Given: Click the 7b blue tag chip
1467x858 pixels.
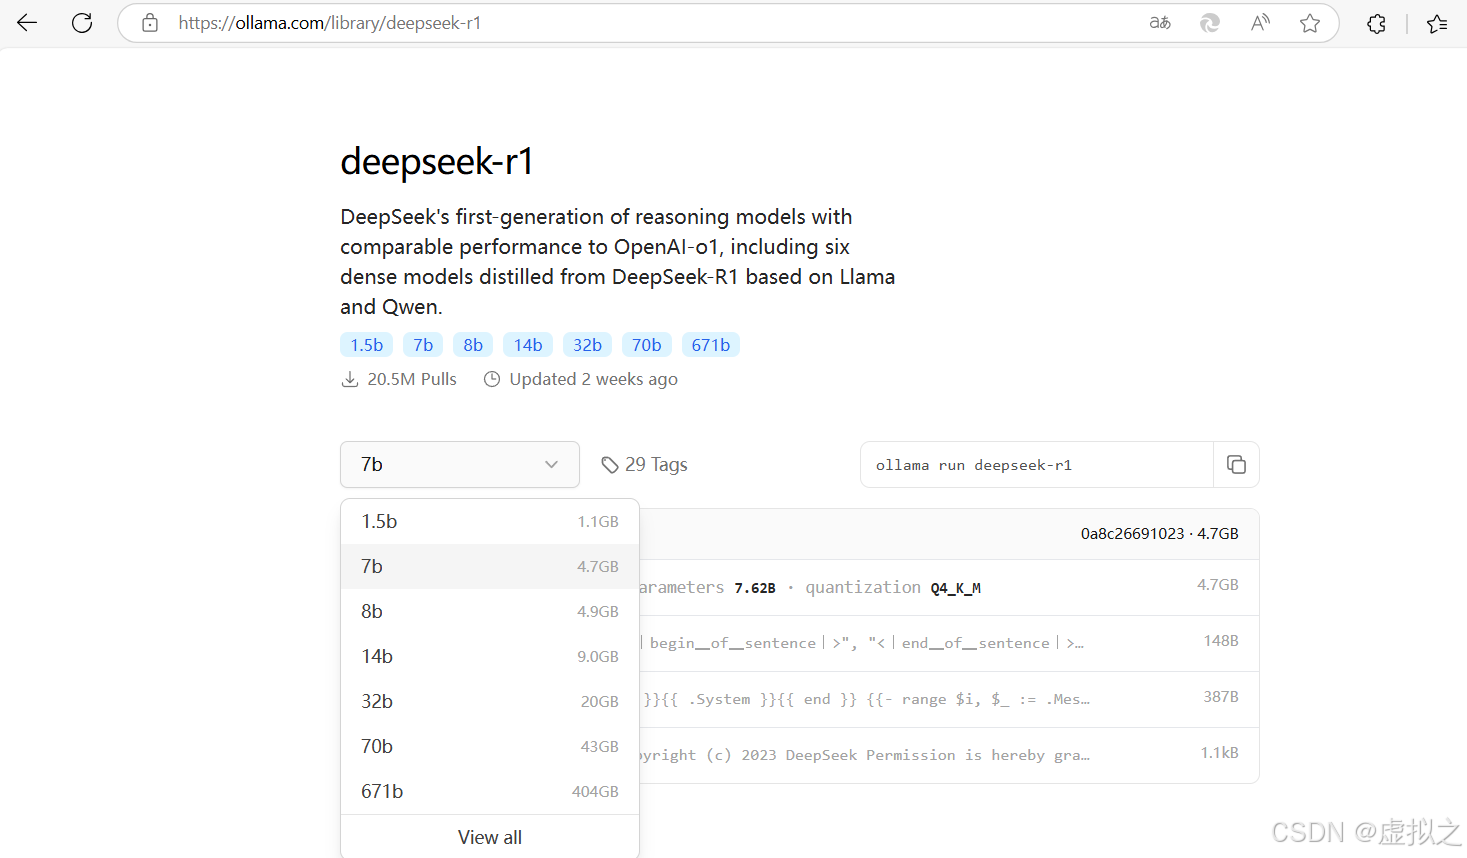Looking at the screenshot, I should point(423,345).
